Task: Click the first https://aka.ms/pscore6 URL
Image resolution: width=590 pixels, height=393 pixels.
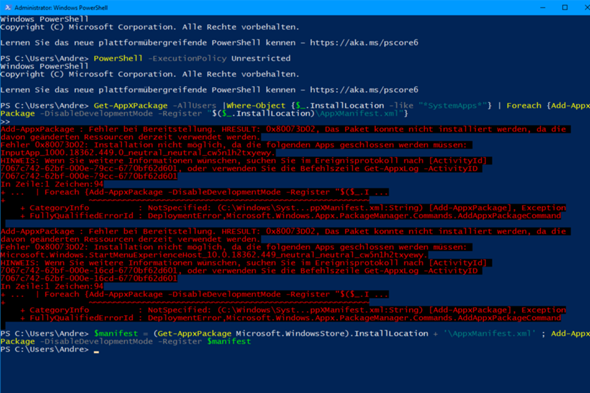Action: 364,43
